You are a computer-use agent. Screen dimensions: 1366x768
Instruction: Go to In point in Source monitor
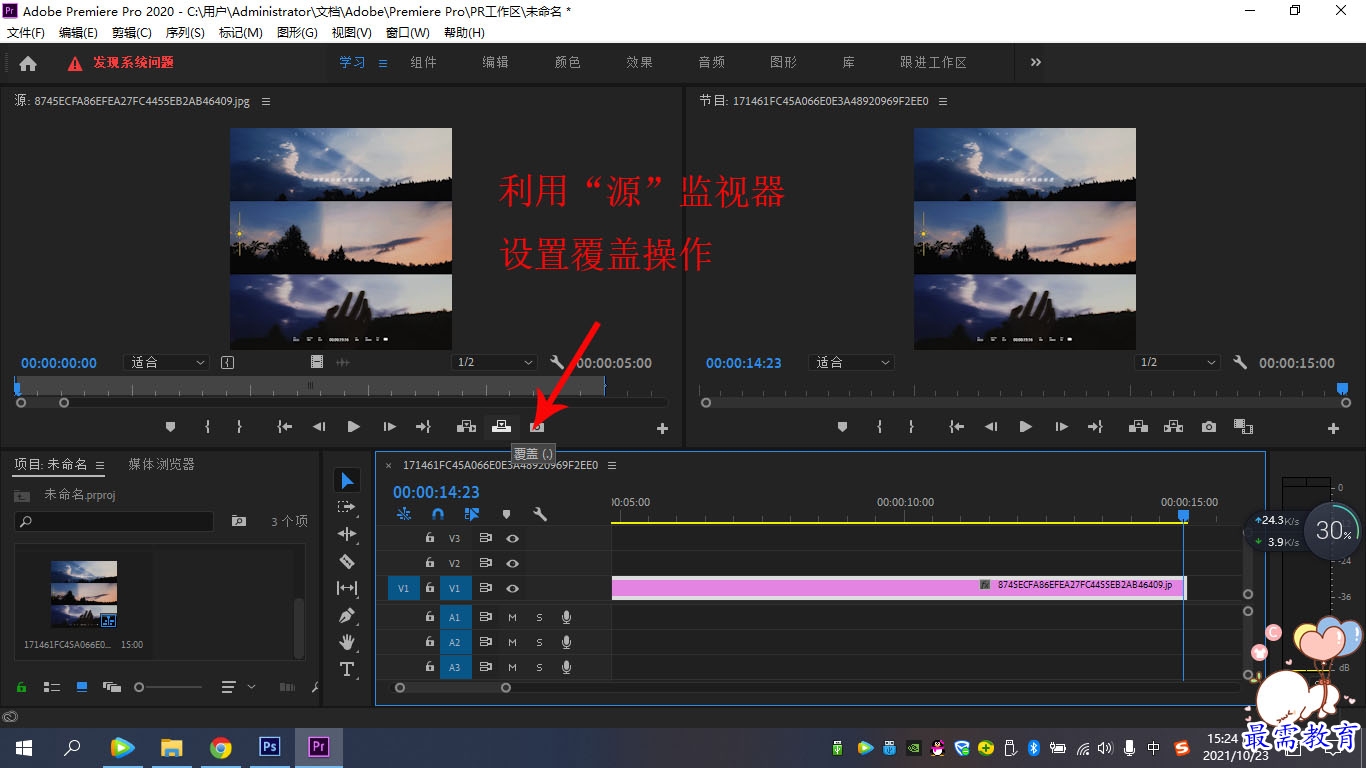[x=285, y=426]
